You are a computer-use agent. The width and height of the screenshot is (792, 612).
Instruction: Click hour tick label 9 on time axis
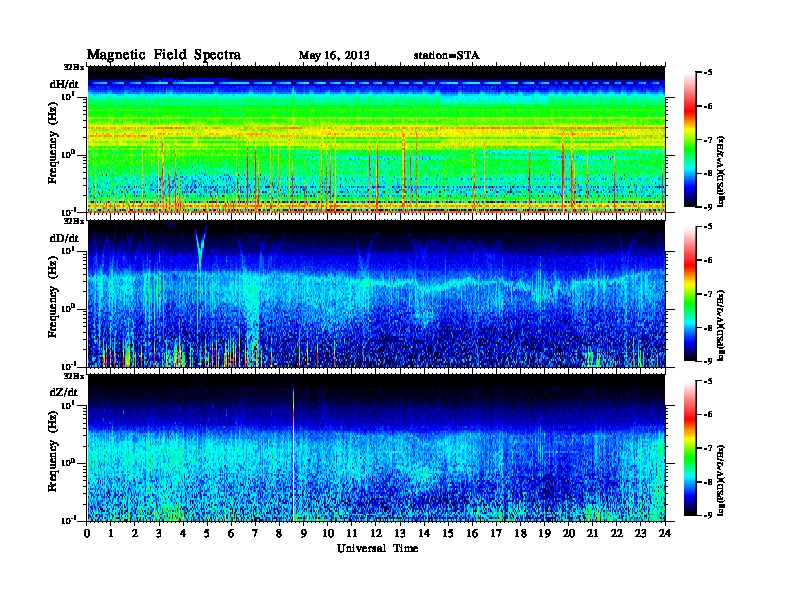(x=304, y=533)
